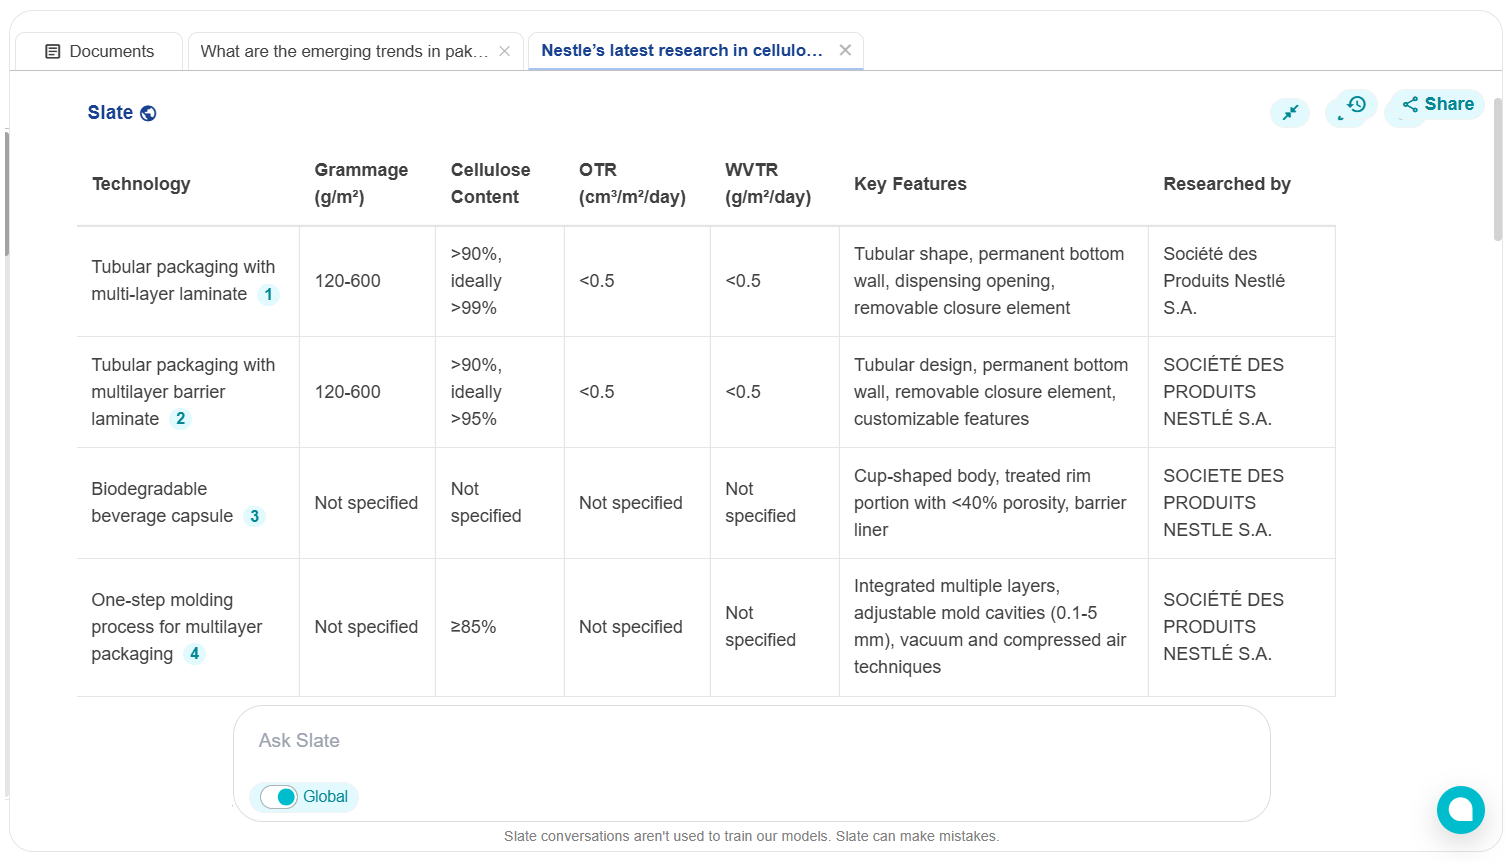Click the collapse view arrows icon

1290,113
